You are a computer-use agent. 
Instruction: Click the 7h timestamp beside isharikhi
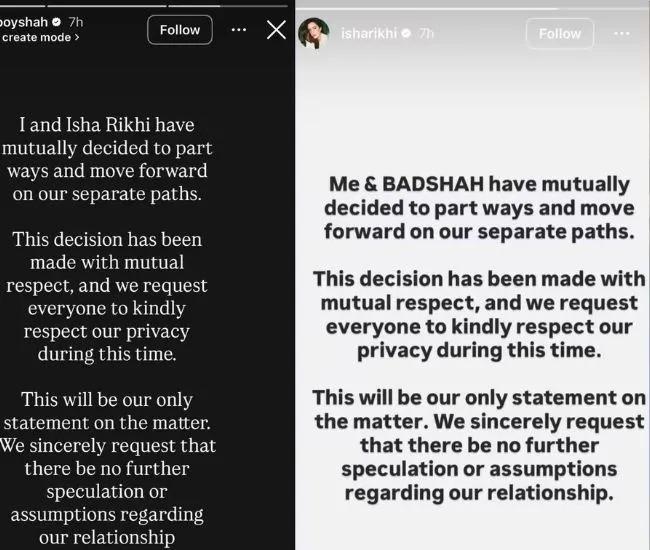tap(426, 33)
